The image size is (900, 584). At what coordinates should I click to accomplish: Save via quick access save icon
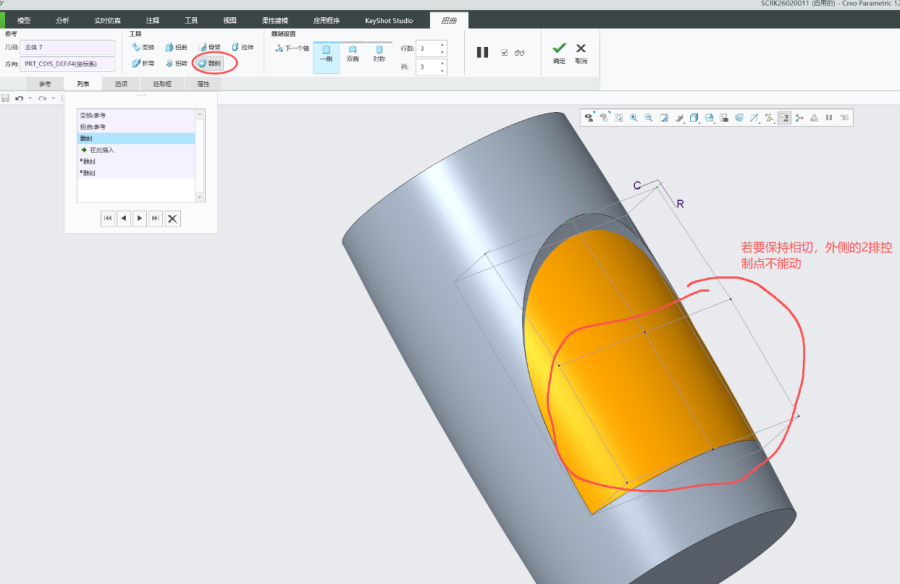[5, 98]
